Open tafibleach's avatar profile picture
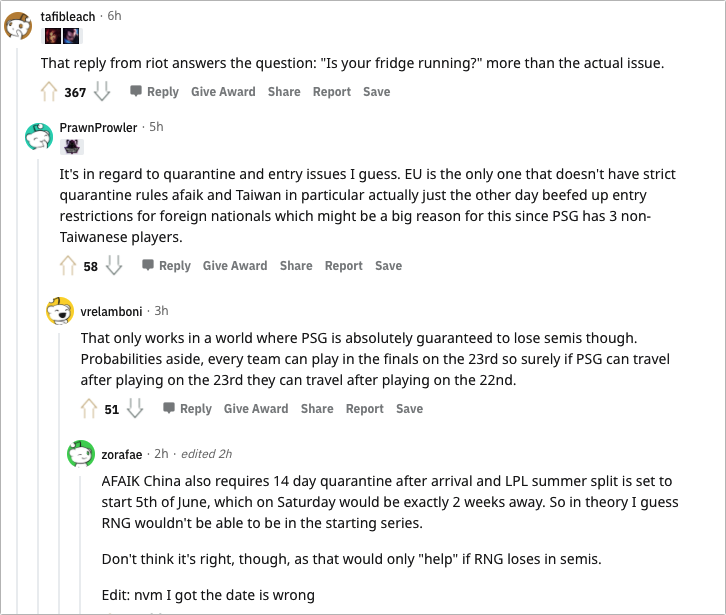 coord(18,25)
